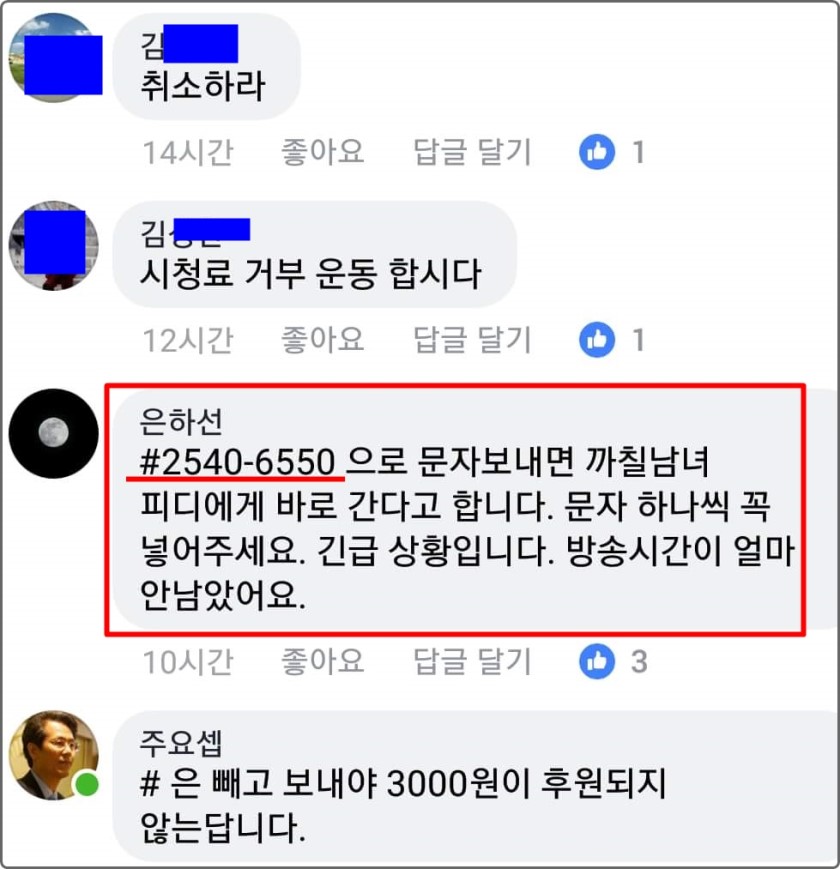Open the 은하선 username link
Screen dimensions: 840x869
pos(181,421)
